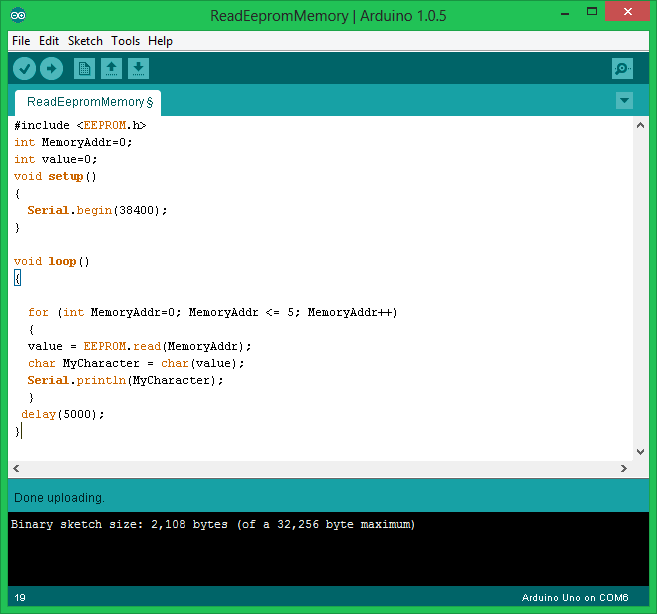Click the horizontal scroll right arrow
Image resolution: width=657 pixels, height=614 pixels.
[624, 468]
